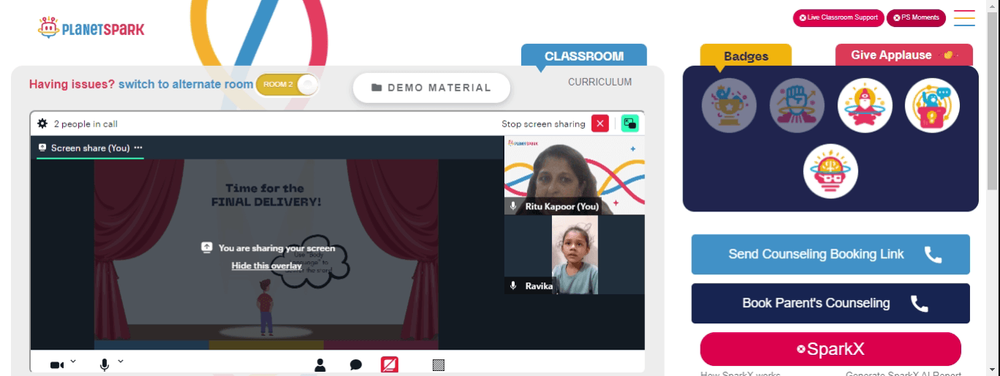Image resolution: width=1000 pixels, height=376 pixels.
Task: Click Give Applause button
Action: (904, 55)
